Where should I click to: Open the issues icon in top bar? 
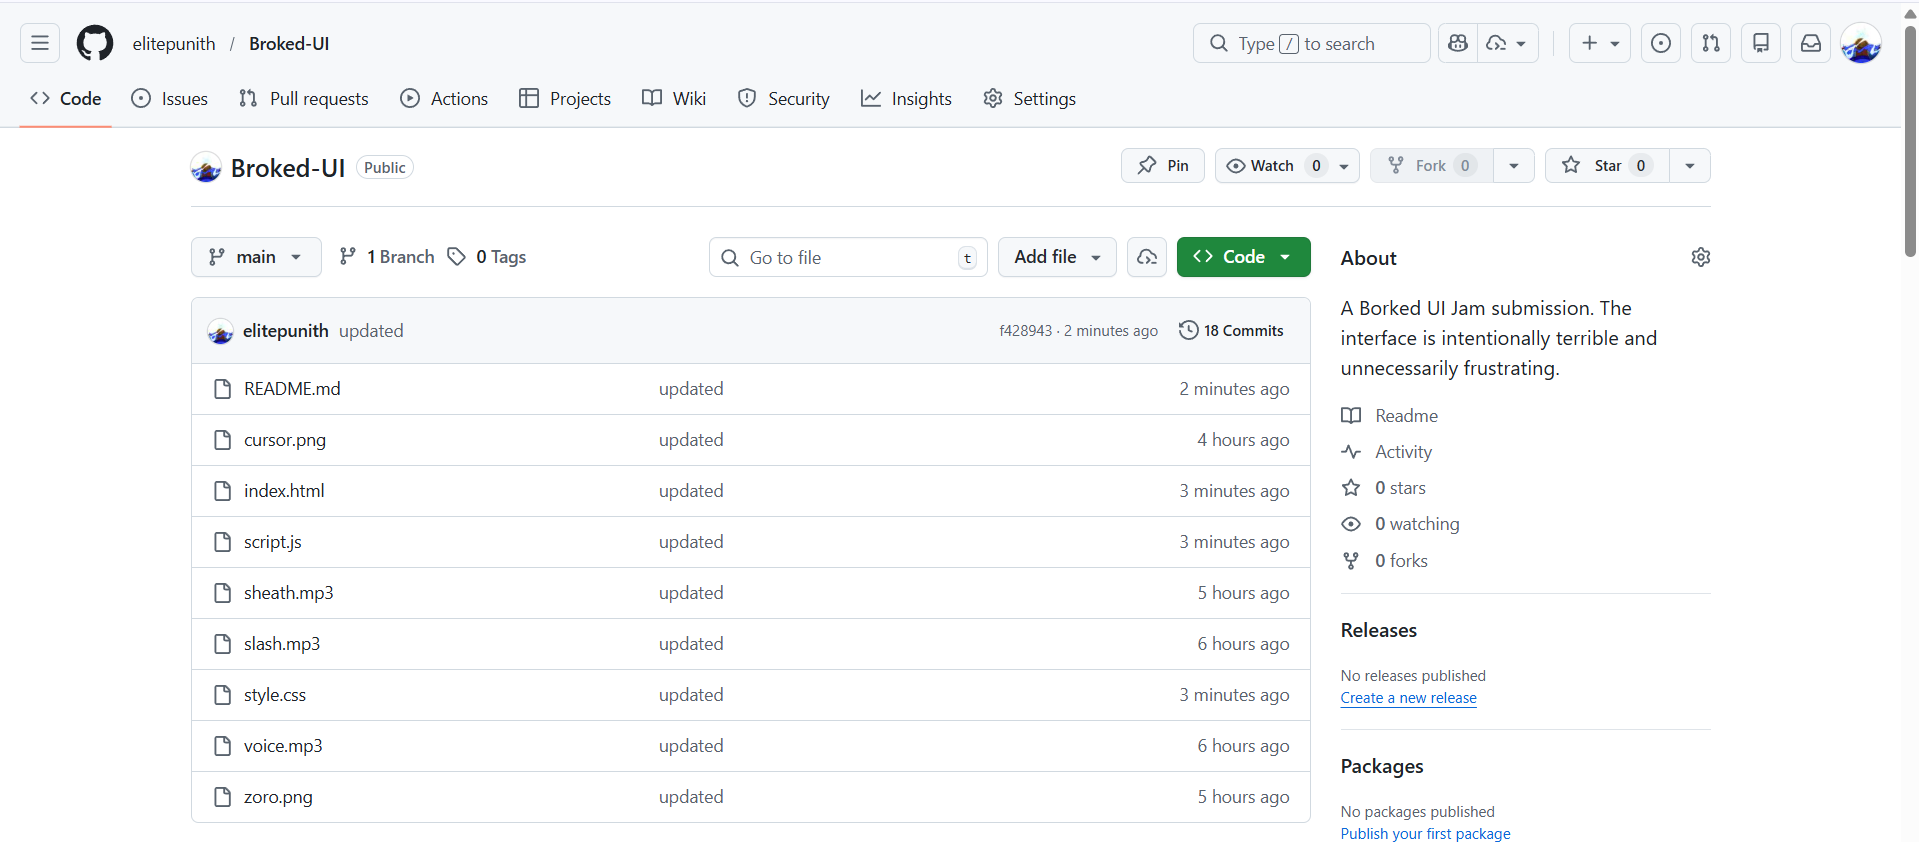1660,43
